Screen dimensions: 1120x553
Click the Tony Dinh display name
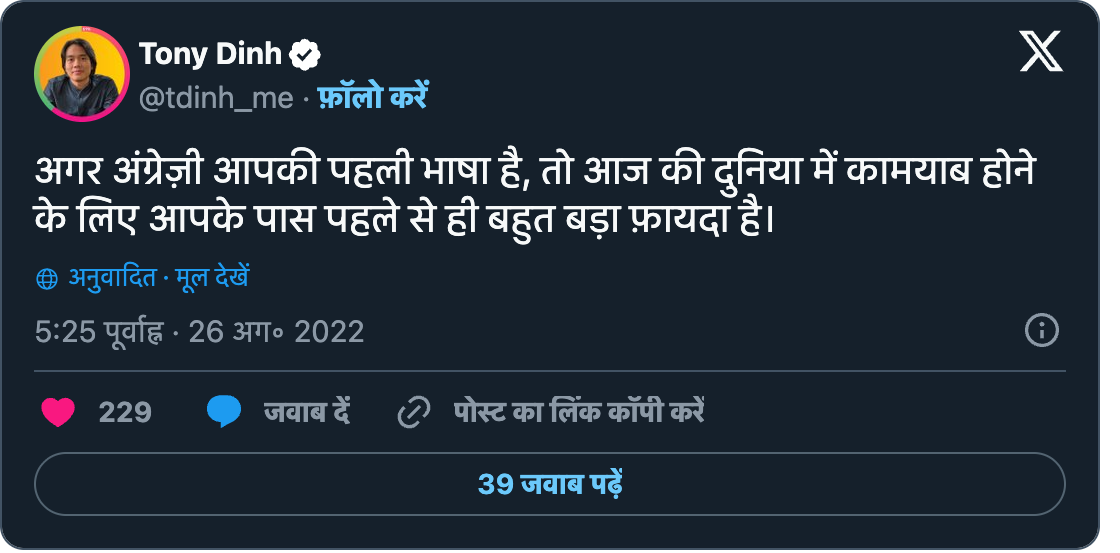210,54
